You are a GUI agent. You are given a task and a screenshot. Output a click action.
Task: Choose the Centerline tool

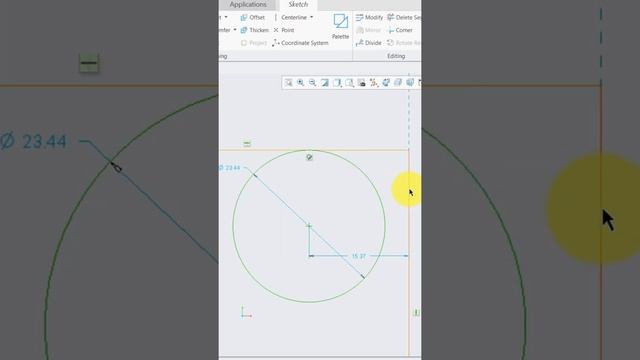tap(290, 18)
